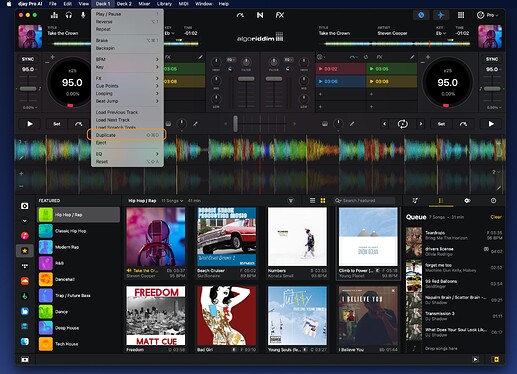Screen dimensions: 517x374
Task: Click Deck 2 Set cue button
Action: 441,124
